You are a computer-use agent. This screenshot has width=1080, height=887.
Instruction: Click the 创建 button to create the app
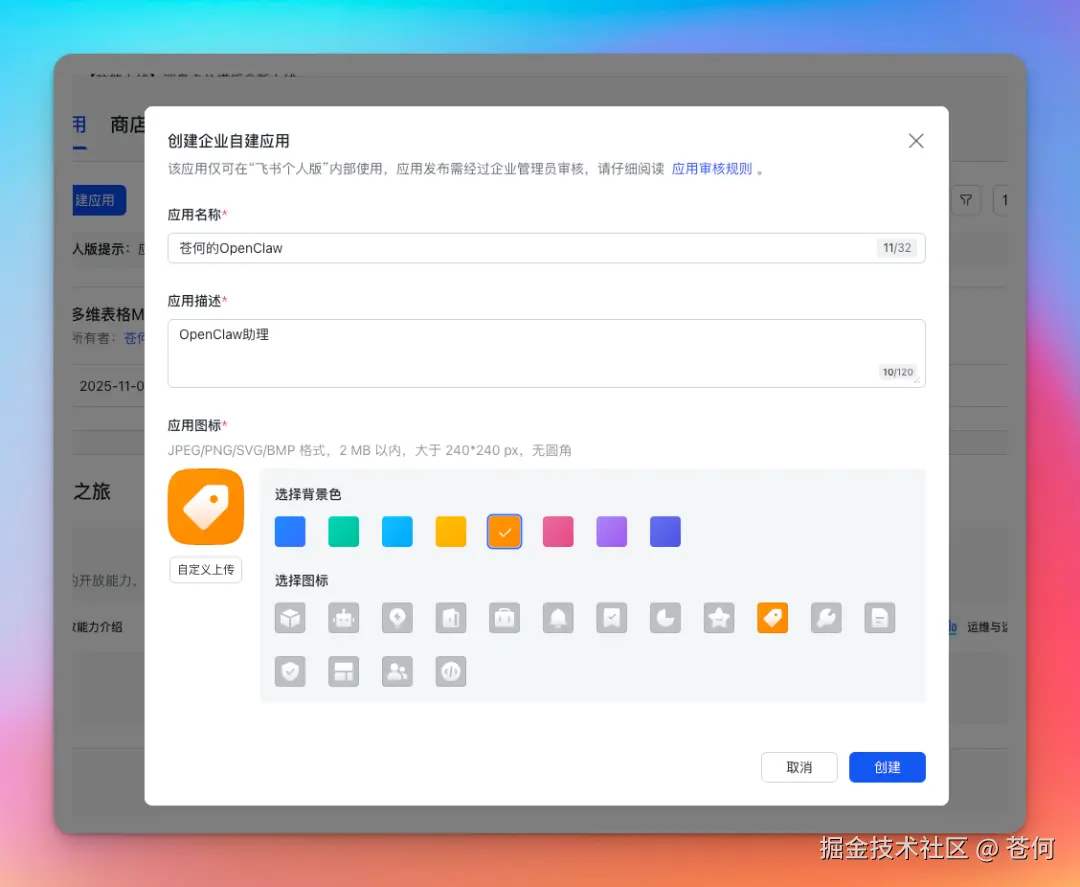click(x=887, y=767)
